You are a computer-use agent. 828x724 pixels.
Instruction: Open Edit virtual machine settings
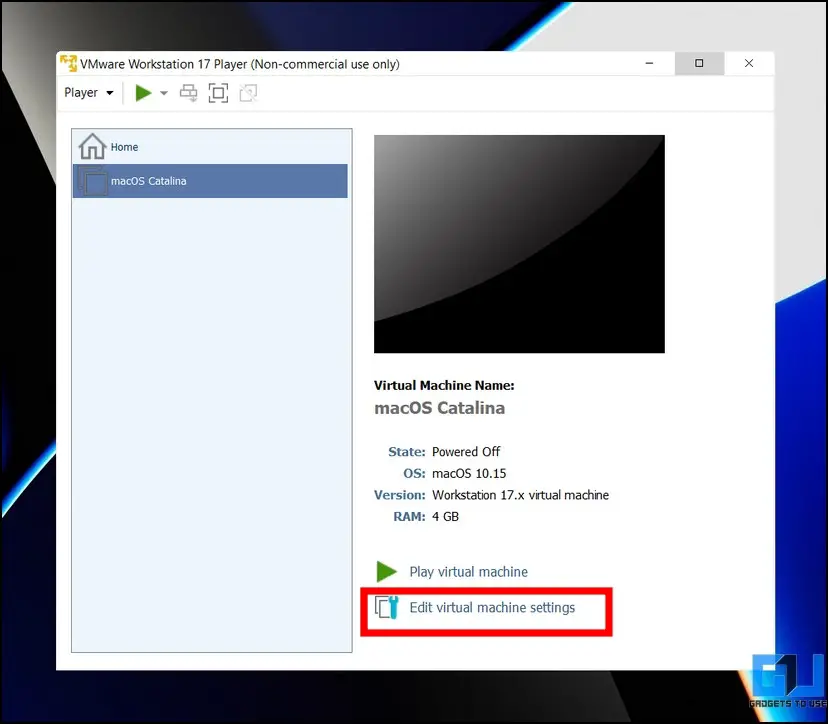tap(492, 608)
